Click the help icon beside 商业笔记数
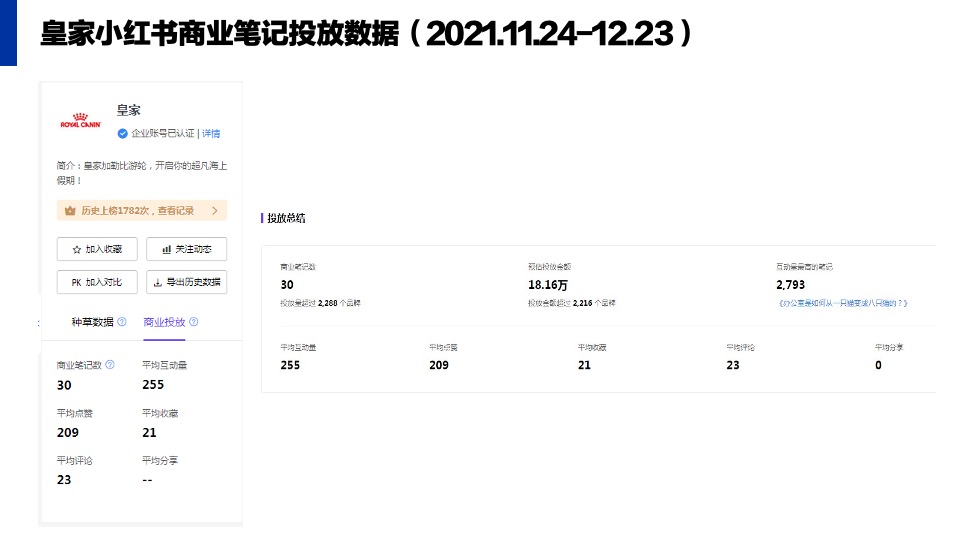The height and width of the screenshot is (540, 960). pos(110,365)
